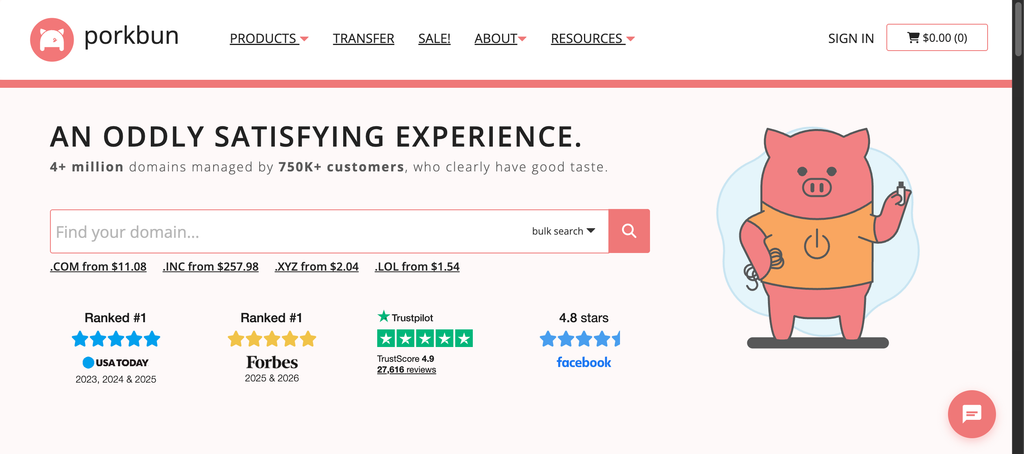Click the porkbun wordmark text
This screenshot has height=454, width=1024.
[x=131, y=37]
